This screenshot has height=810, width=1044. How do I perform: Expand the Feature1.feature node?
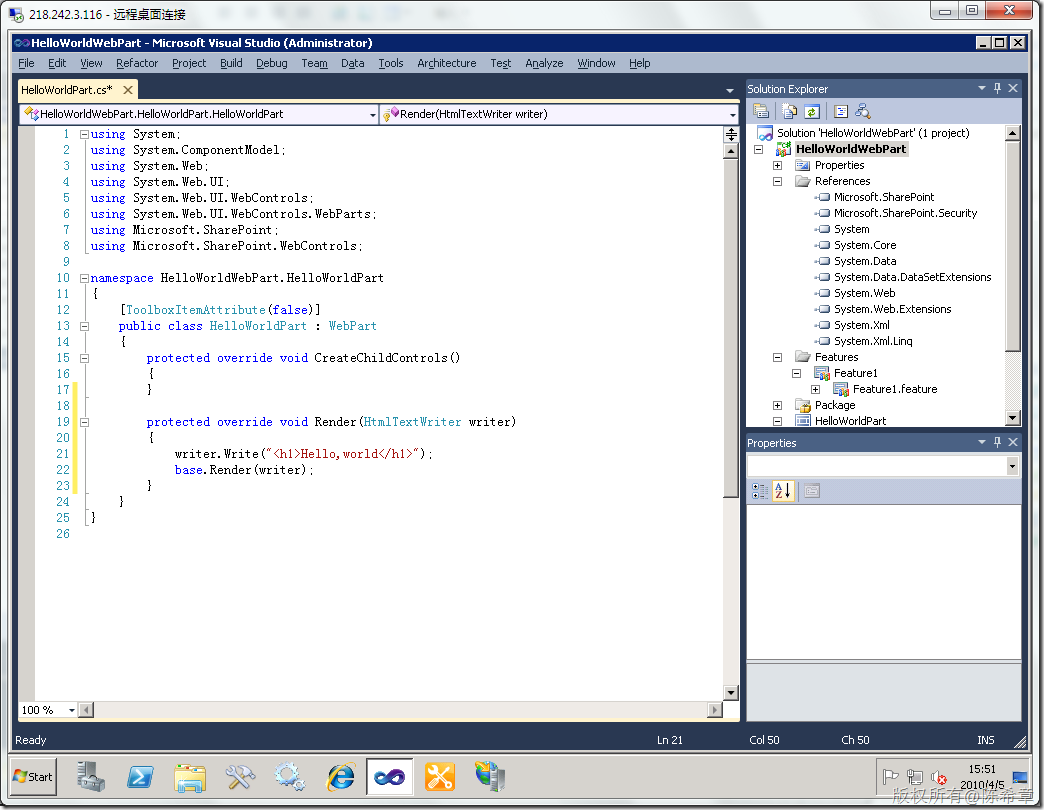pyautogui.click(x=816, y=389)
